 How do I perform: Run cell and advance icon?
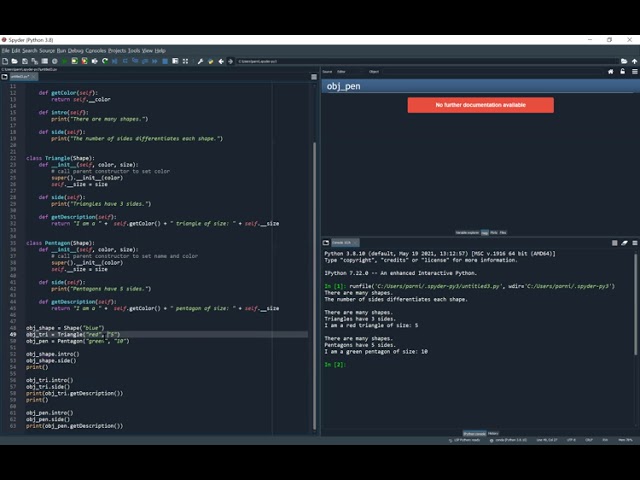tap(84, 61)
